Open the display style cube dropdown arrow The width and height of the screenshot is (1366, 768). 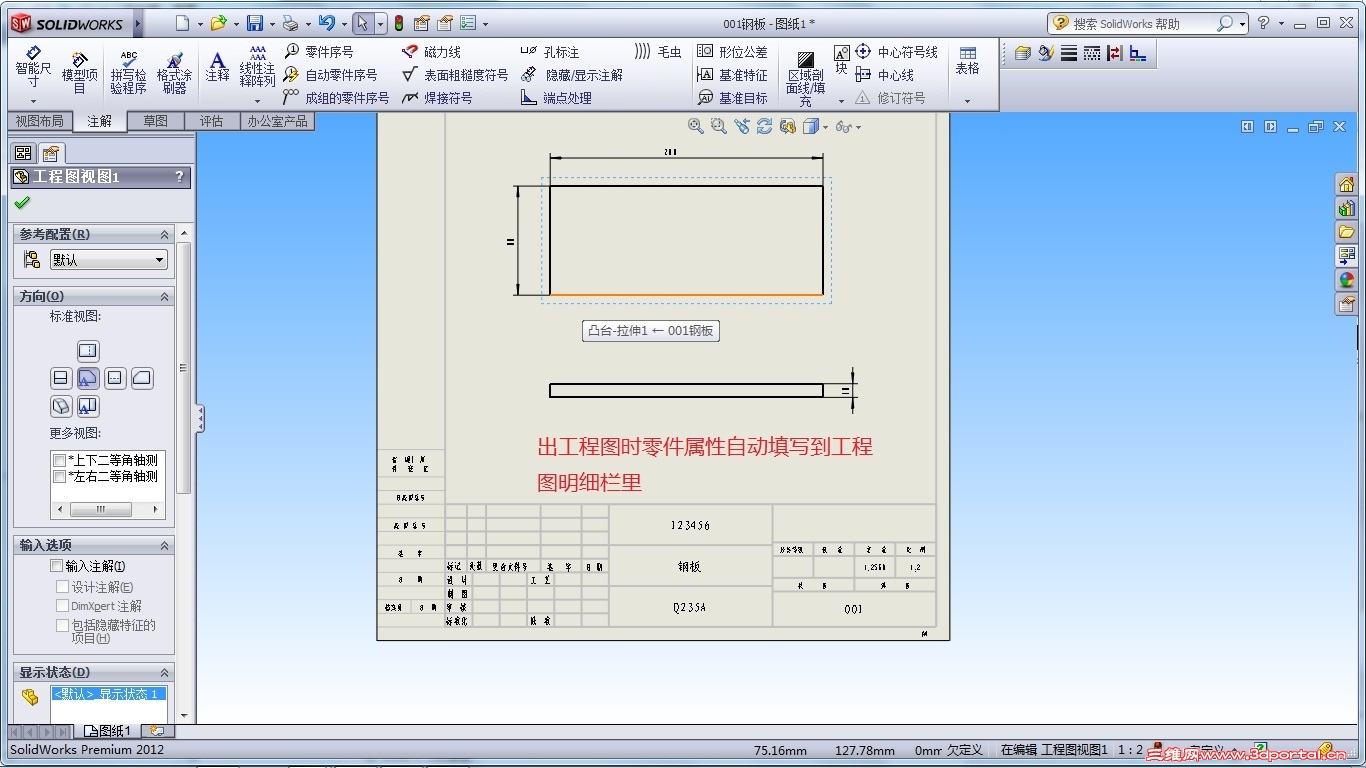coord(825,127)
